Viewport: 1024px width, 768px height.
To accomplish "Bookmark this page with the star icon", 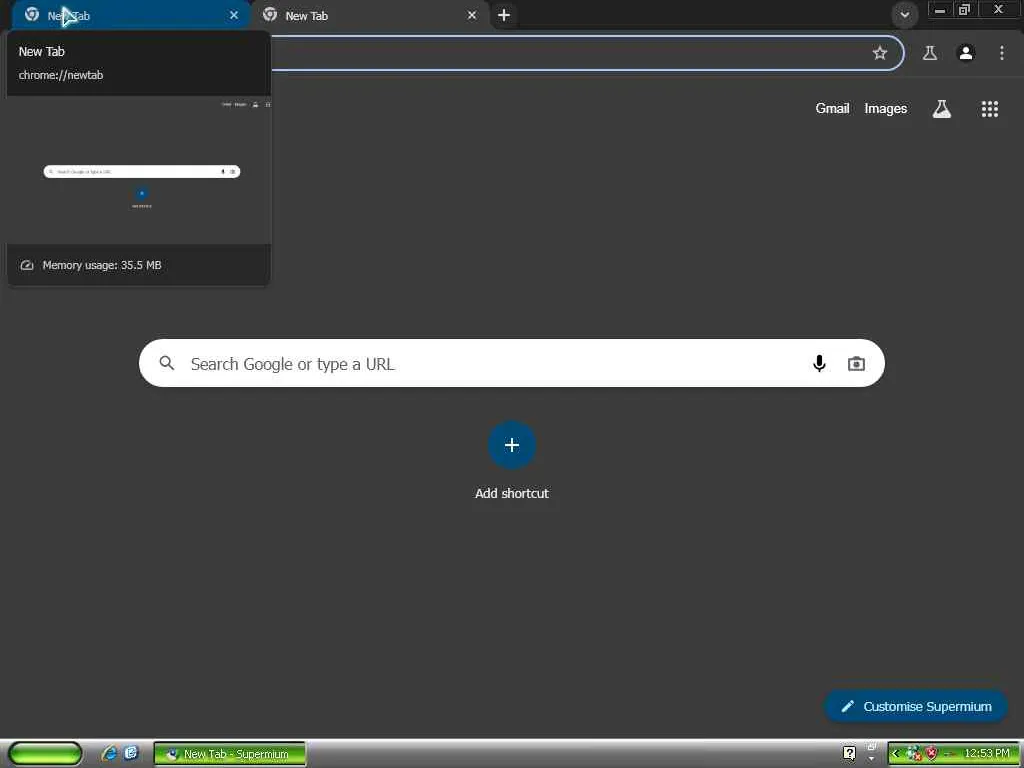I will 880,54.
